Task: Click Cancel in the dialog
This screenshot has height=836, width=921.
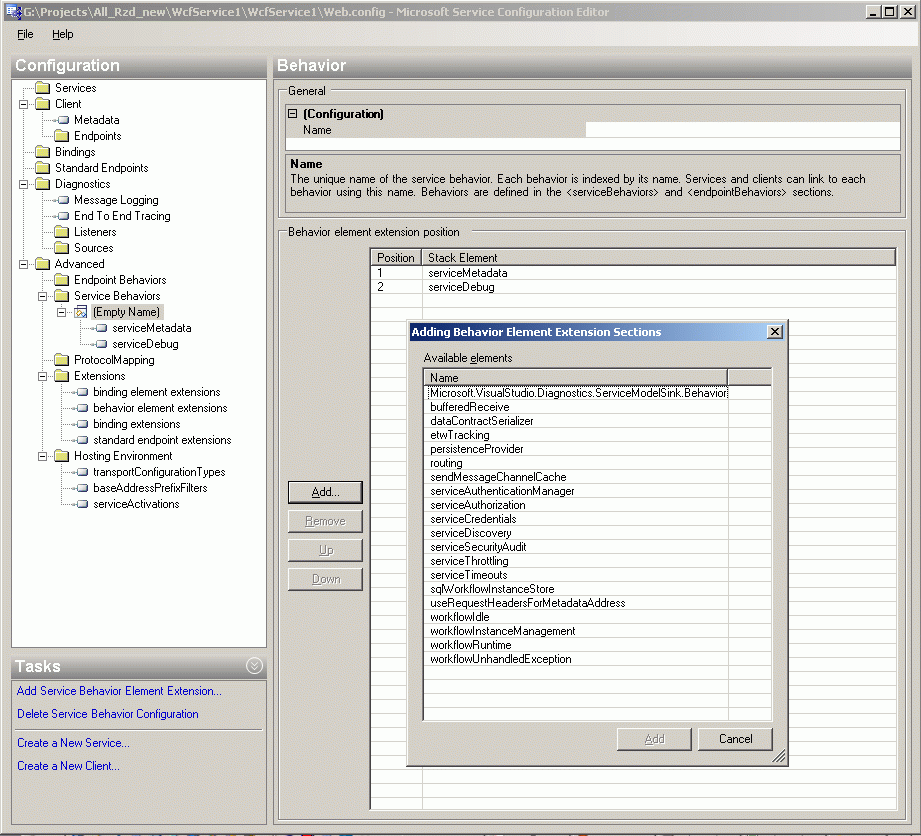Action: pyautogui.click(x=735, y=739)
